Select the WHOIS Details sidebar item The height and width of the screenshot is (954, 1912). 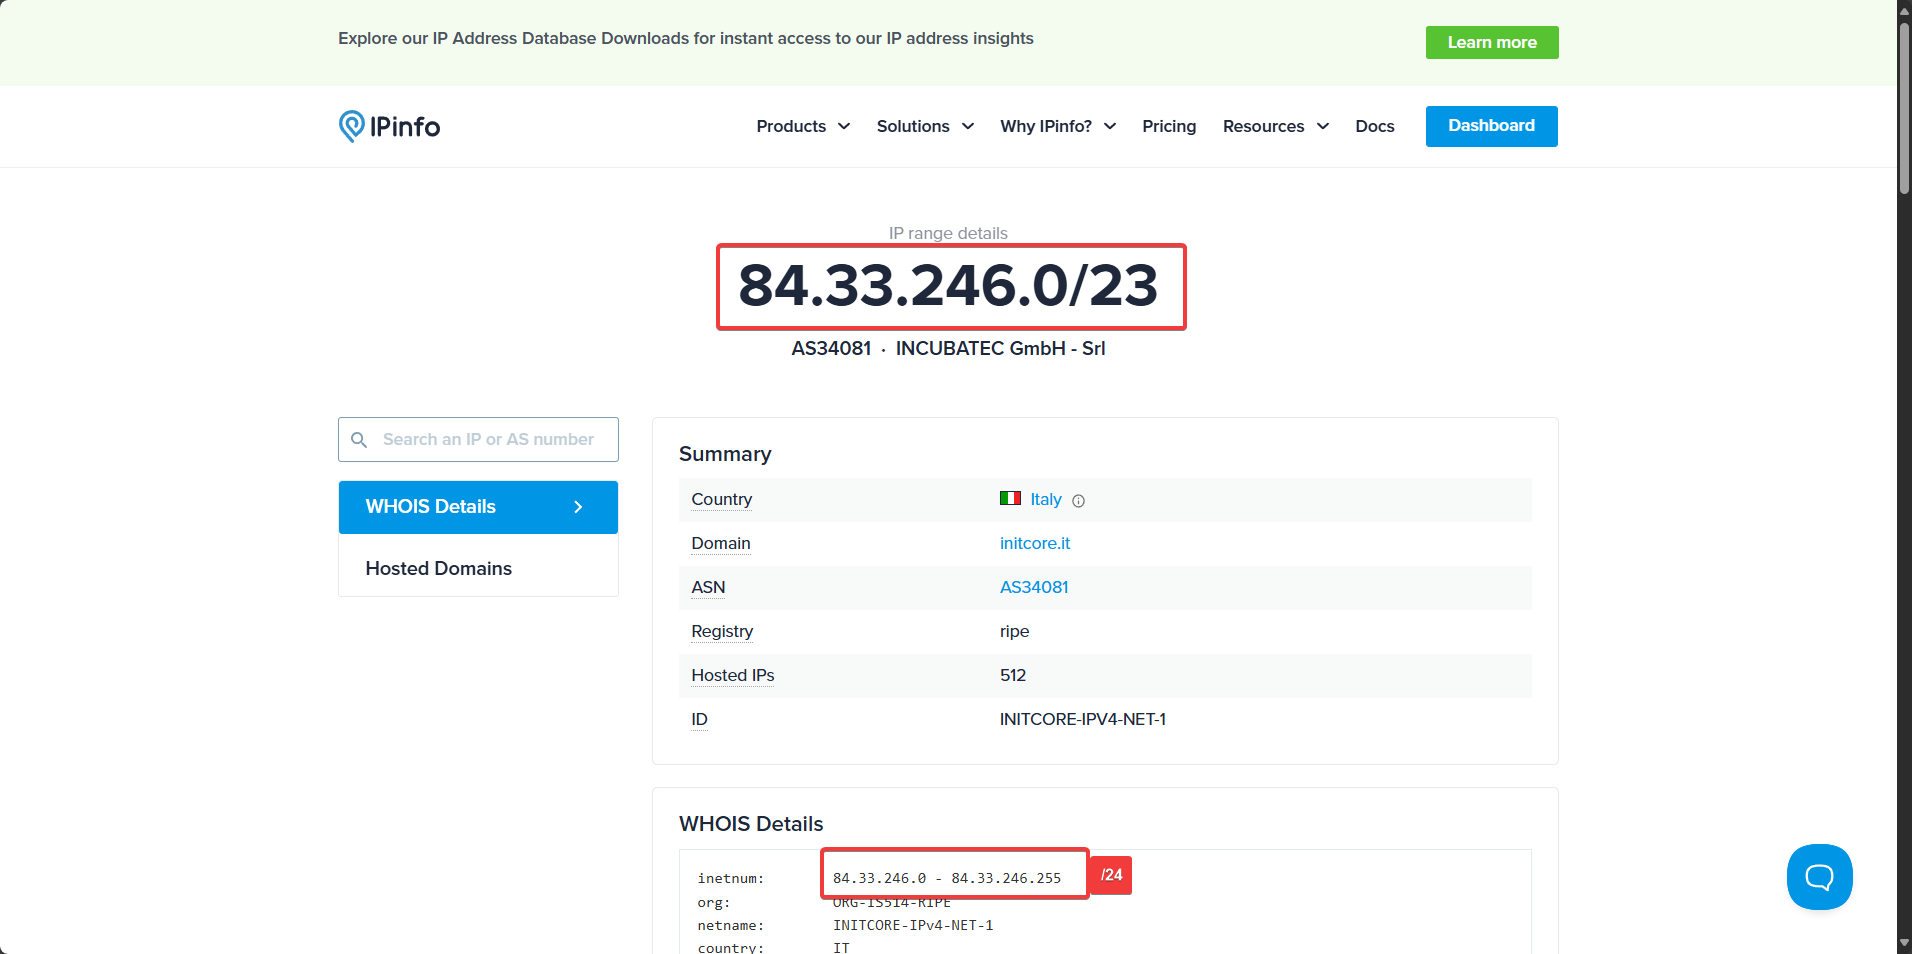[x=430, y=507]
